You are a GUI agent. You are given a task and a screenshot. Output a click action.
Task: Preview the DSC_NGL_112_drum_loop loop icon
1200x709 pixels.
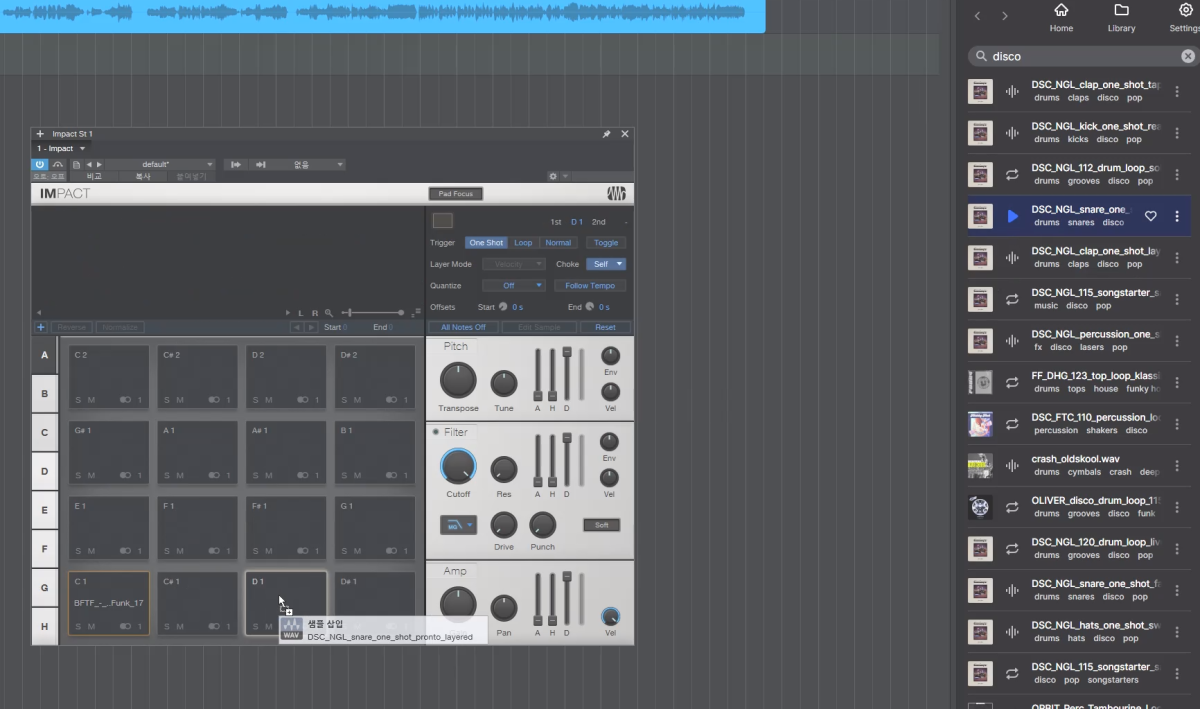1013,175
